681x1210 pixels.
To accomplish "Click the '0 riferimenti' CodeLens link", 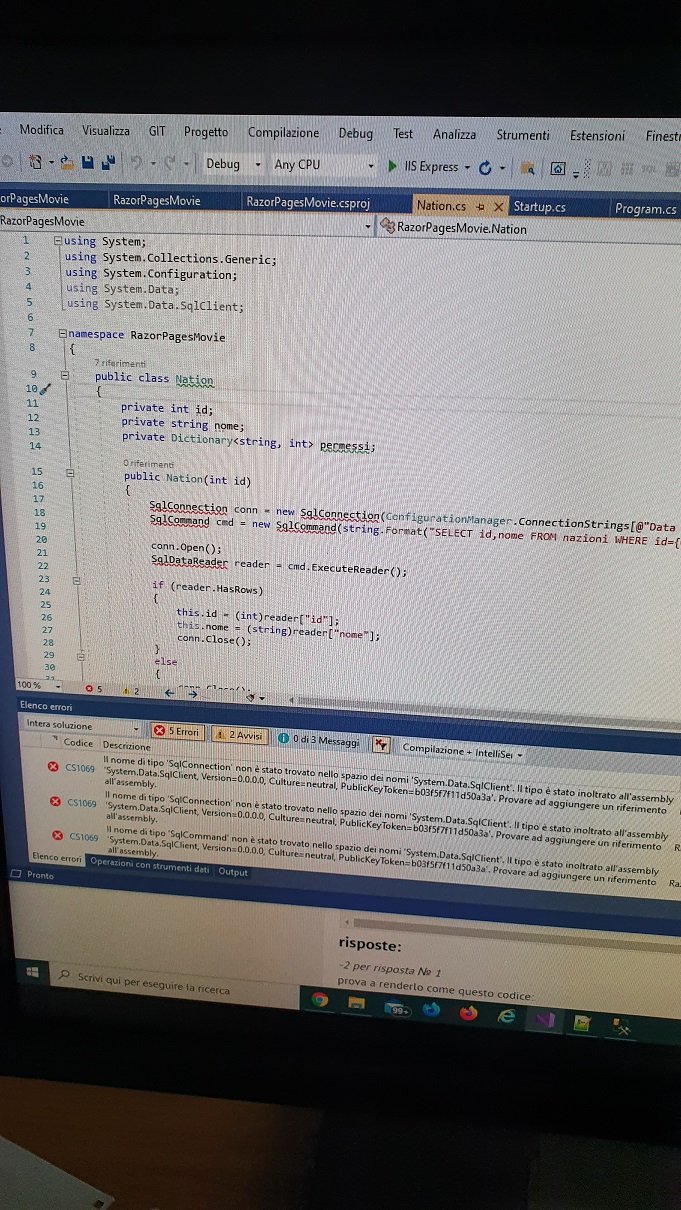I will [149, 464].
